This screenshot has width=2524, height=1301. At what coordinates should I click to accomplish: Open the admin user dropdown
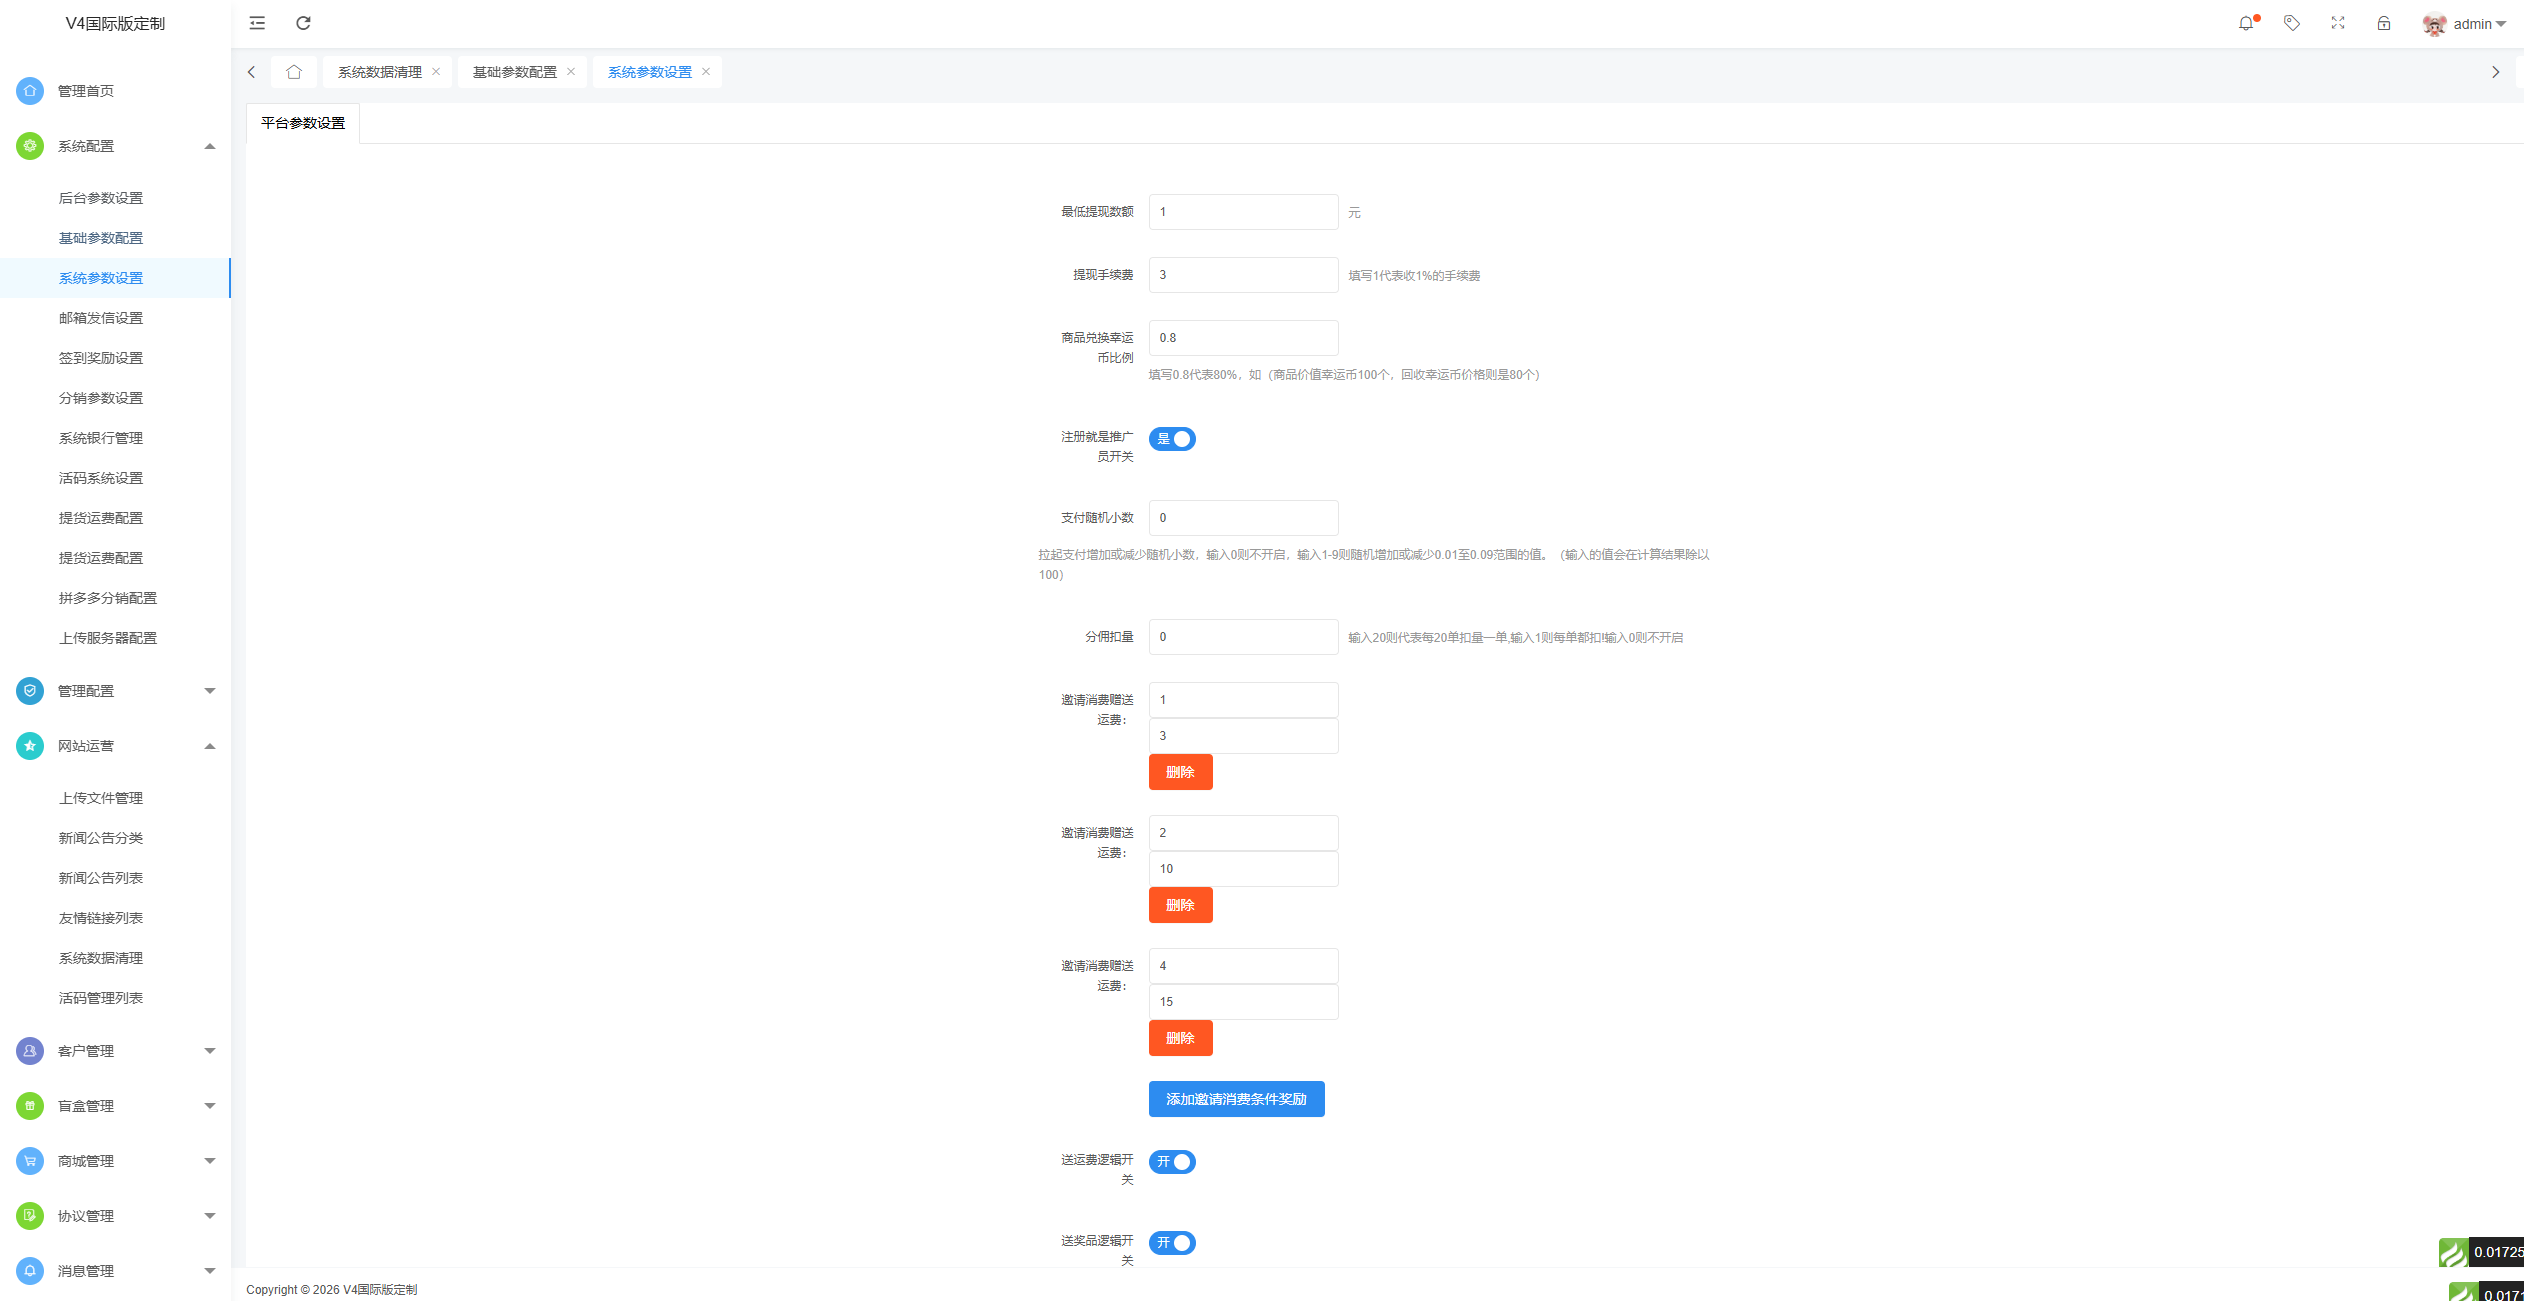tap(2471, 24)
